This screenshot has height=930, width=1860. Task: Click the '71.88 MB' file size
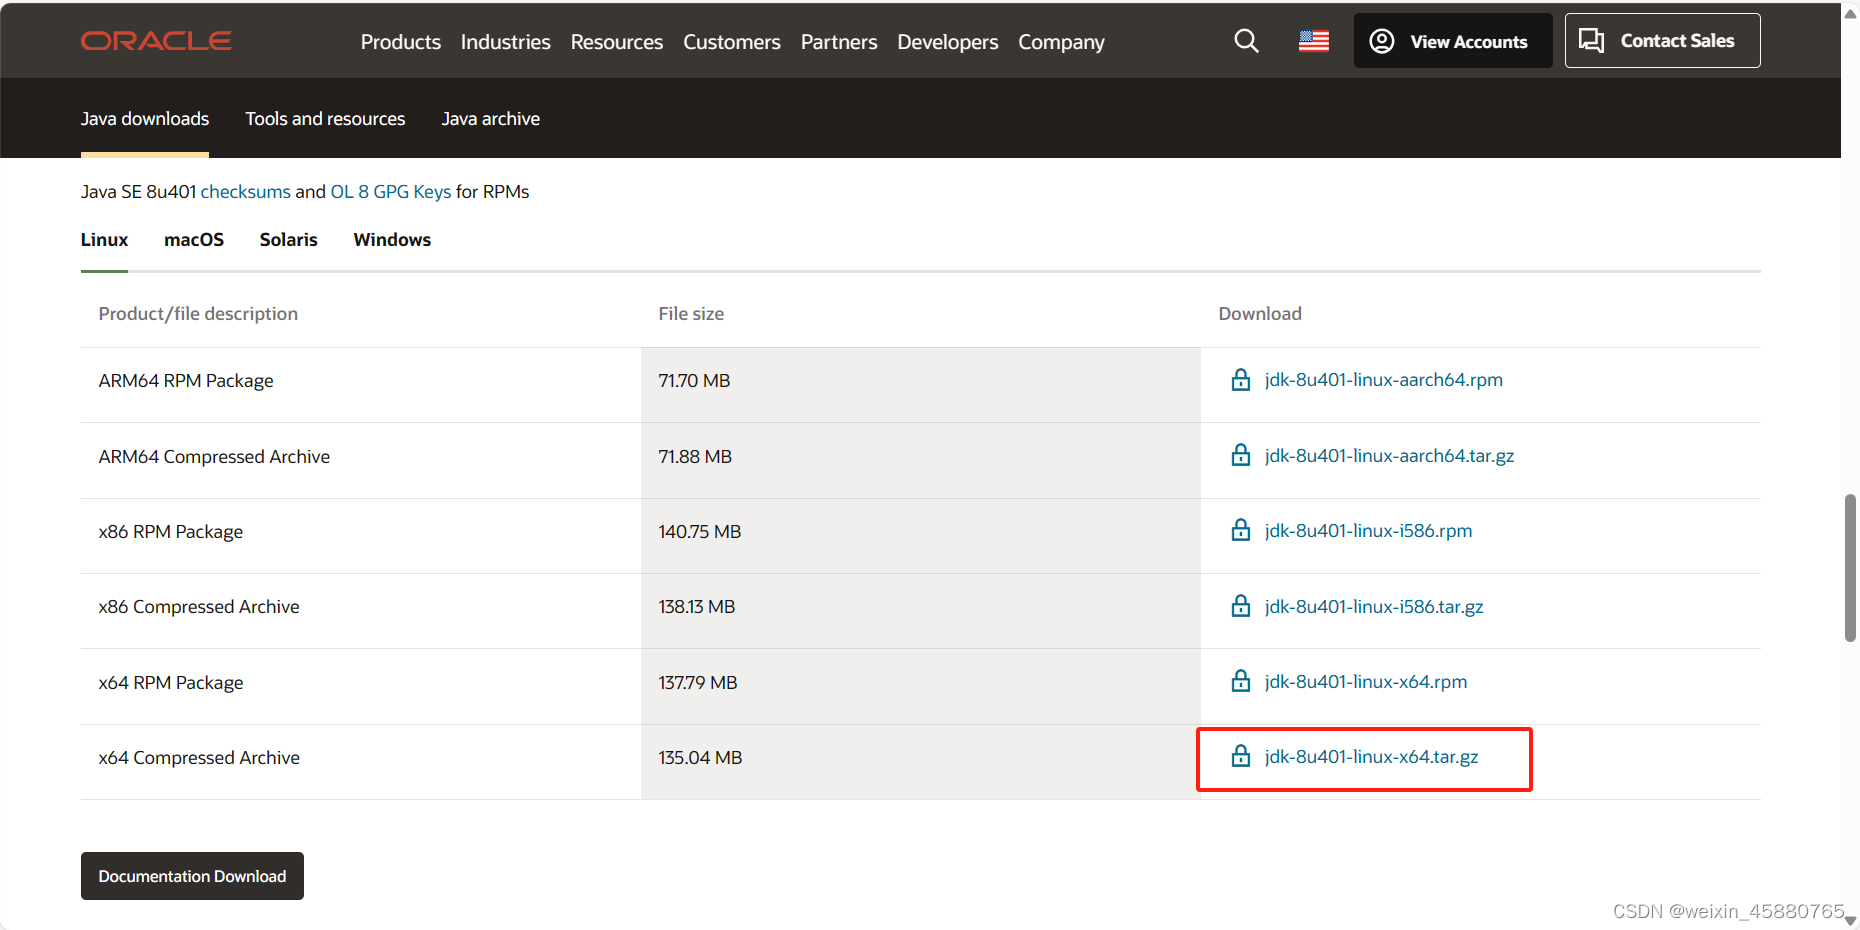coord(695,457)
